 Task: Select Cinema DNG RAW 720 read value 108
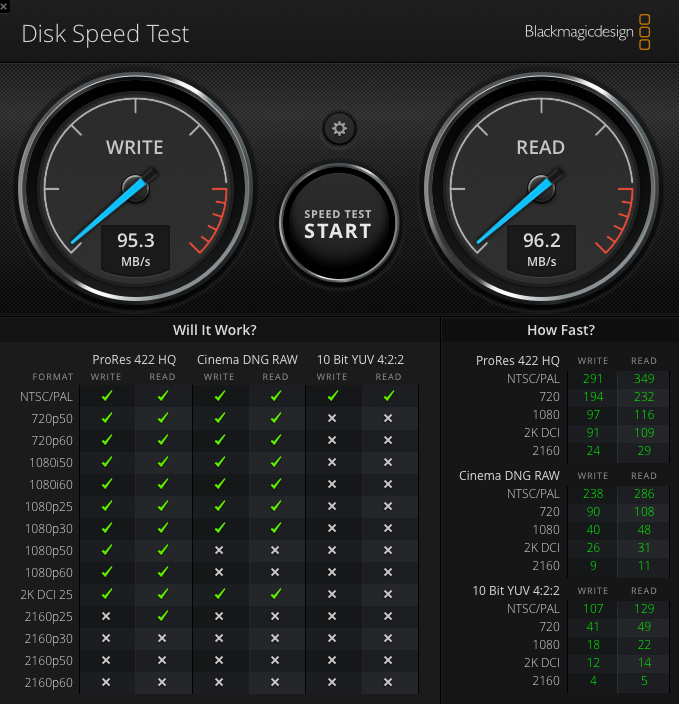(x=644, y=512)
